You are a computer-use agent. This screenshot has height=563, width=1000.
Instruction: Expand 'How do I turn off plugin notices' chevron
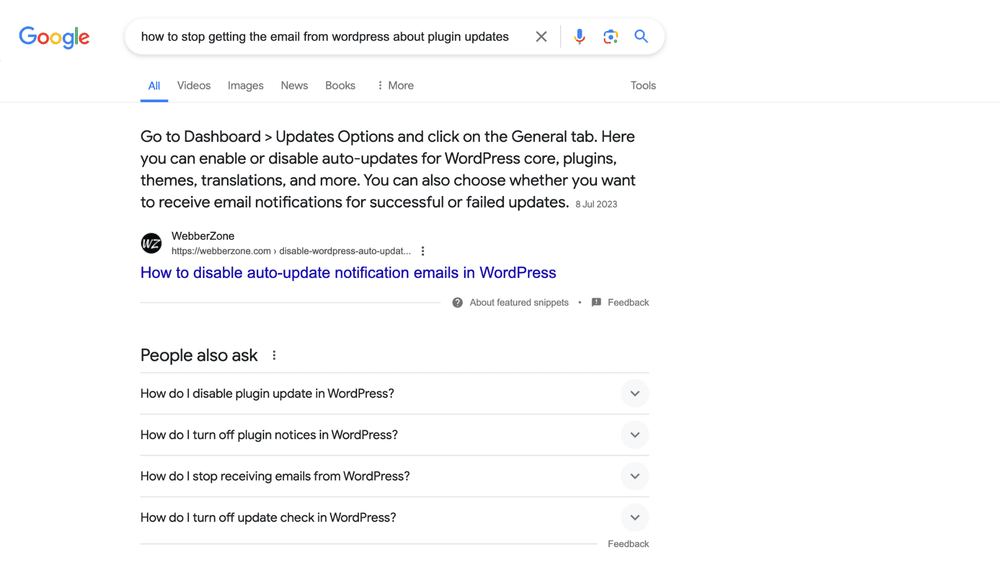point(635,435)
